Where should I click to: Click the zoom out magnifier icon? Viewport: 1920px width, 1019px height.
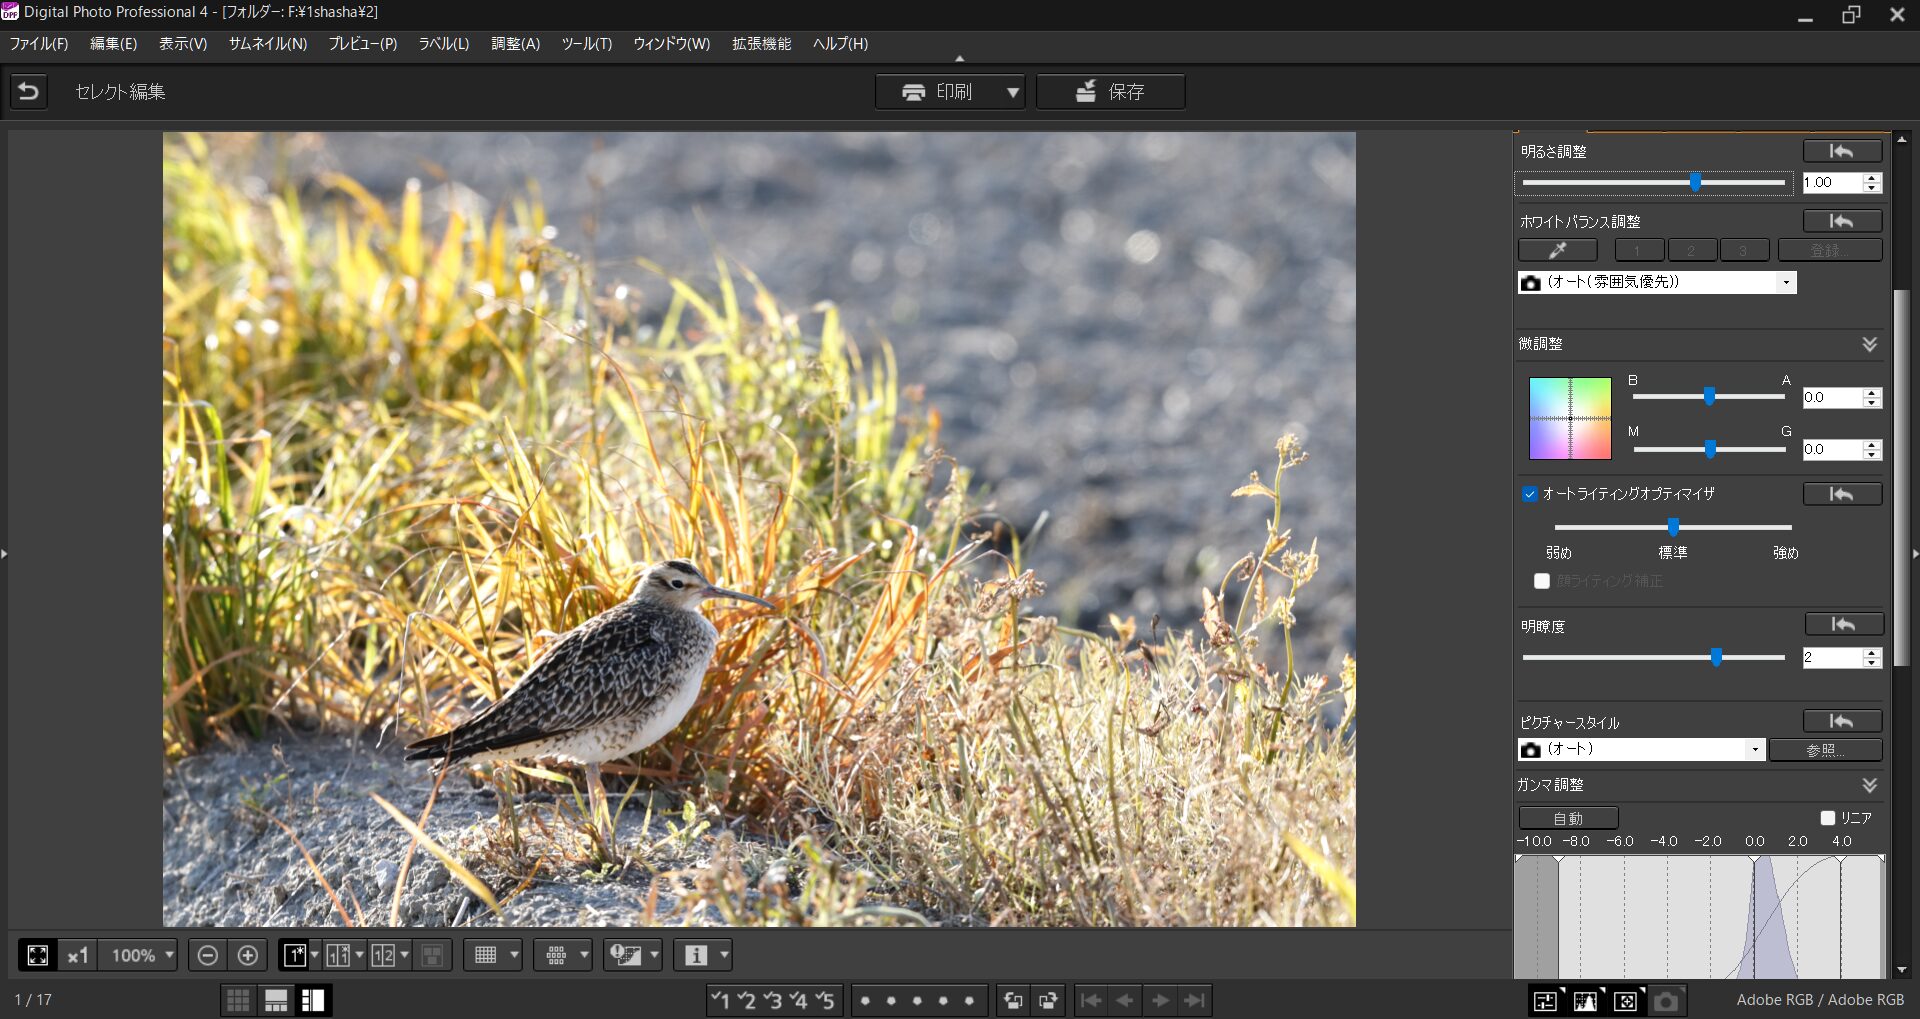point(207,955)
